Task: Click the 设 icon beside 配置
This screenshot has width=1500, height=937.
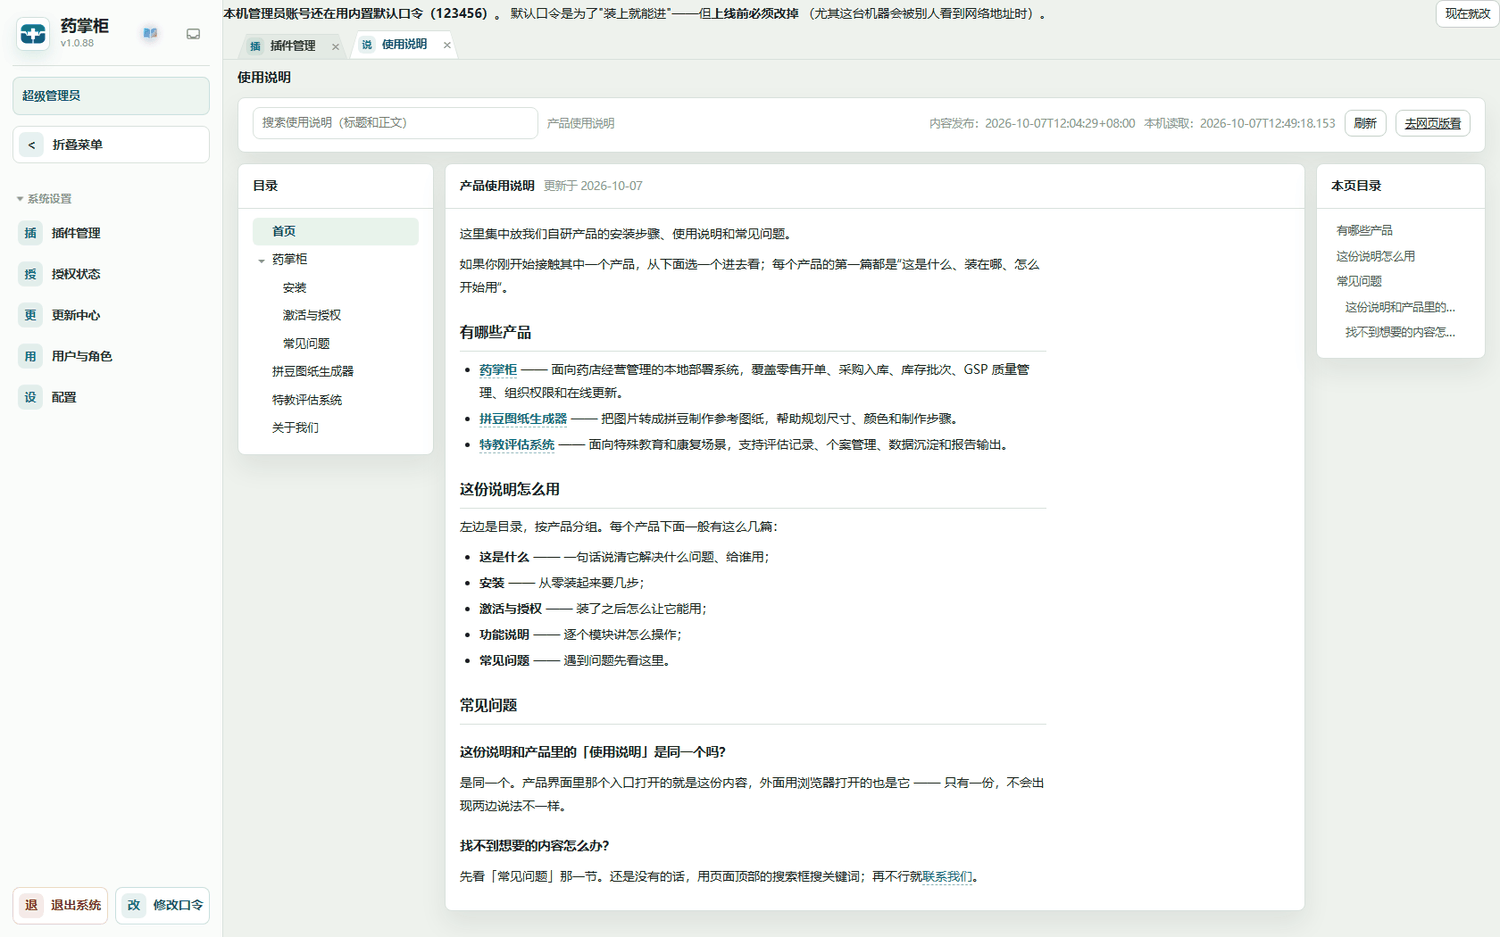Action: (31, 397)
